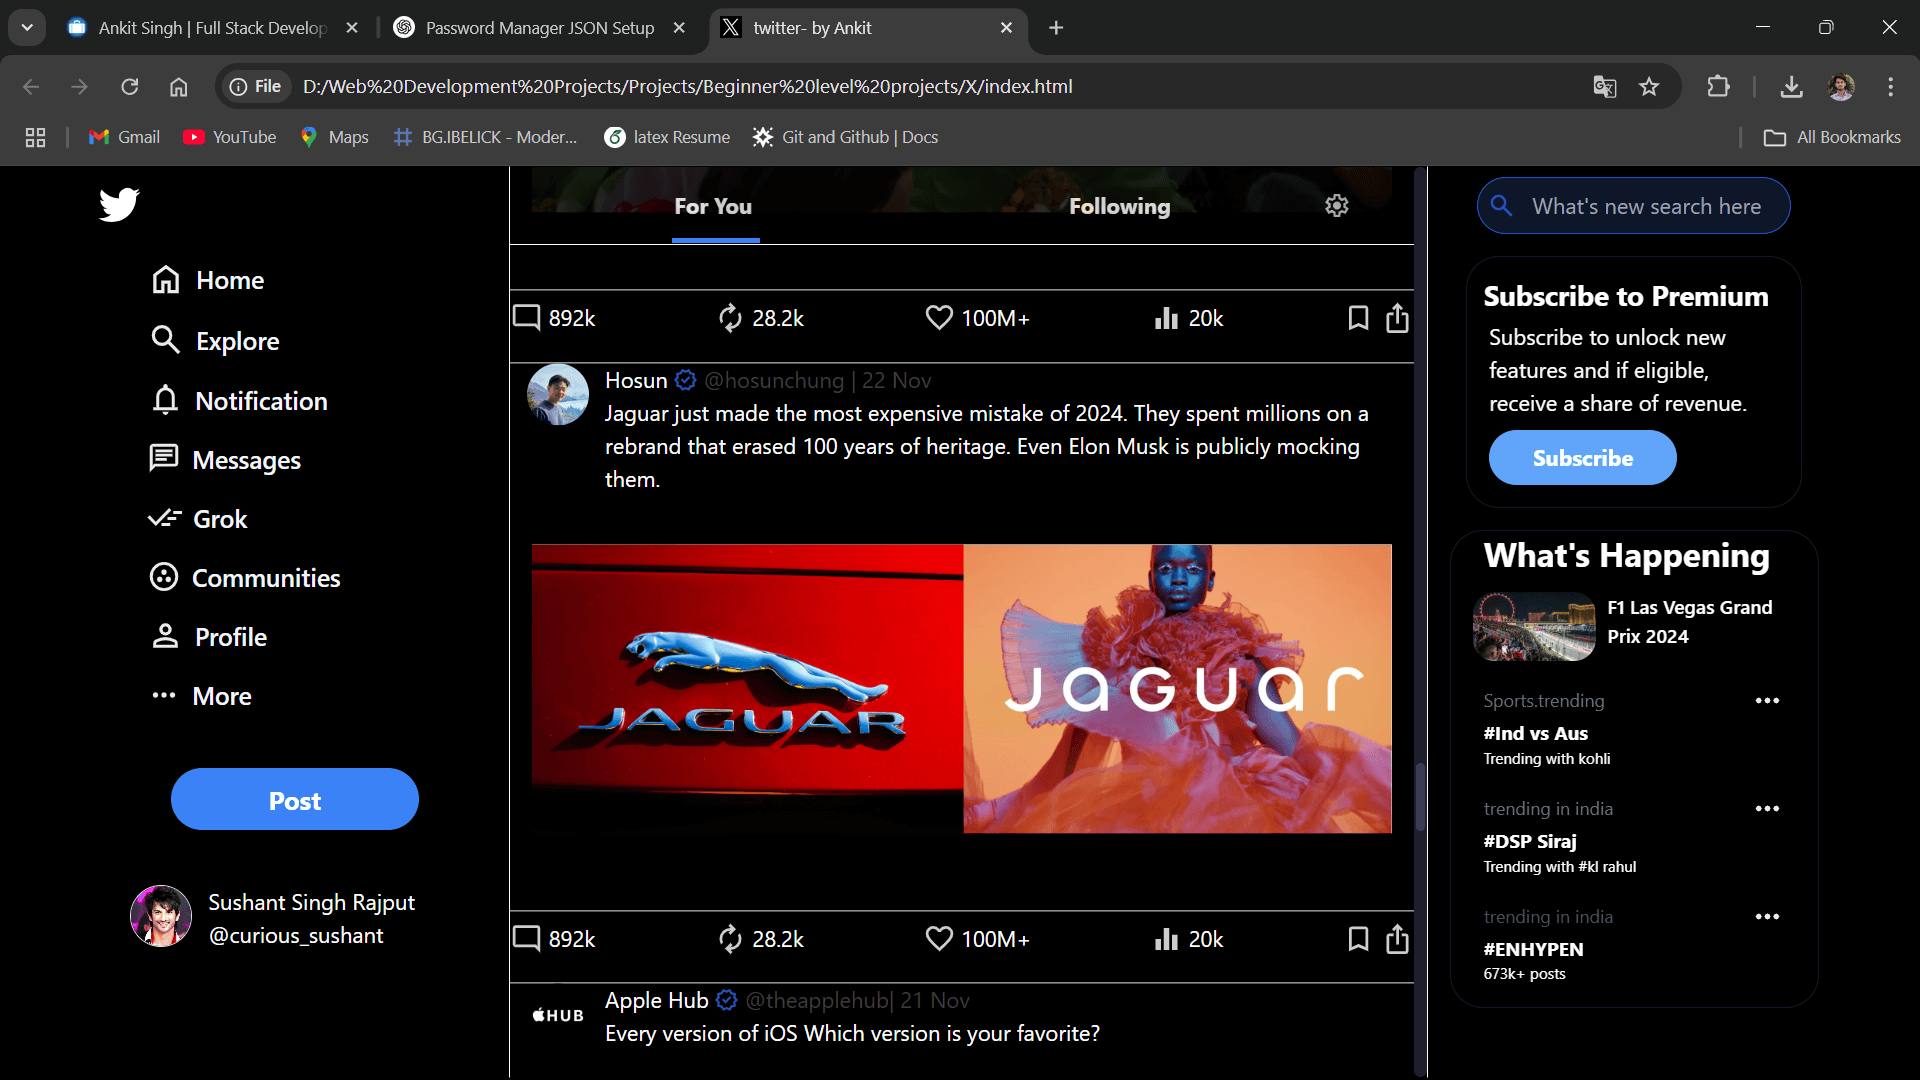Open Grok from sidebar
Viewport: 1920px width, 1080px height.
point(198,519)
